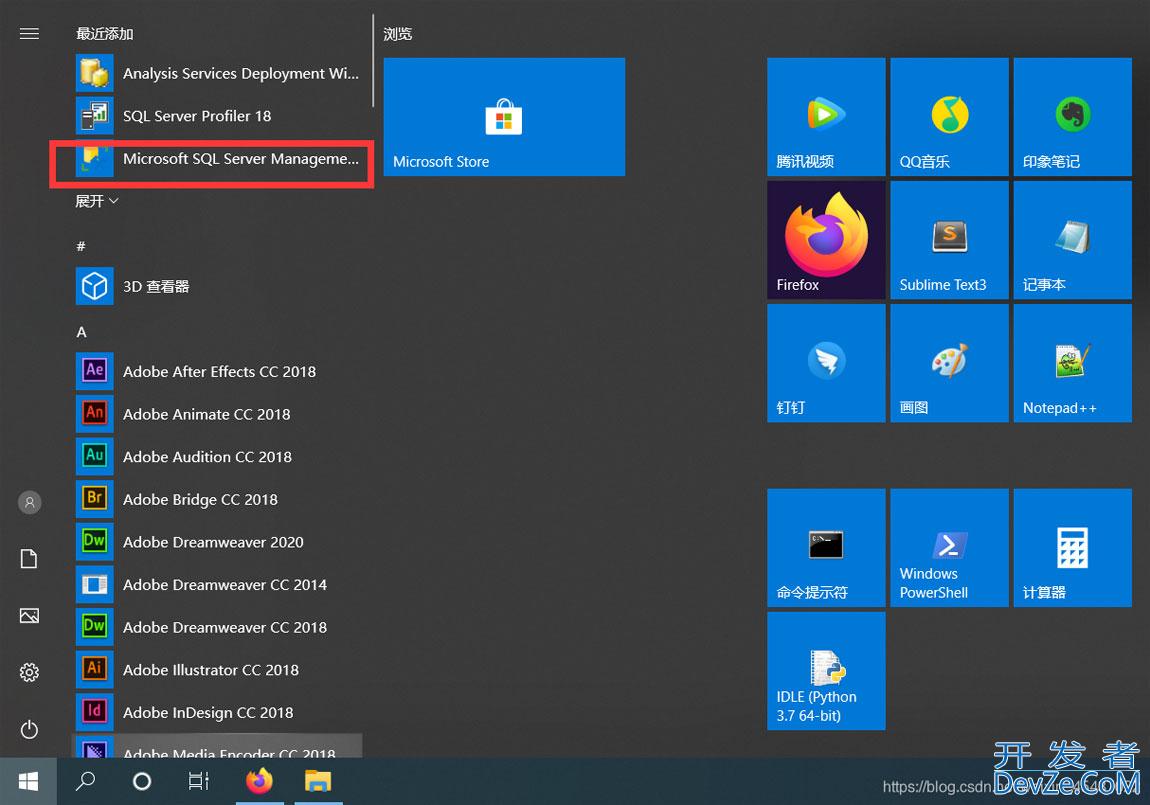Viewport: 1150px width, 805px height.
Task: Click the user account icon in sidebar
Action: pos(29,502)
